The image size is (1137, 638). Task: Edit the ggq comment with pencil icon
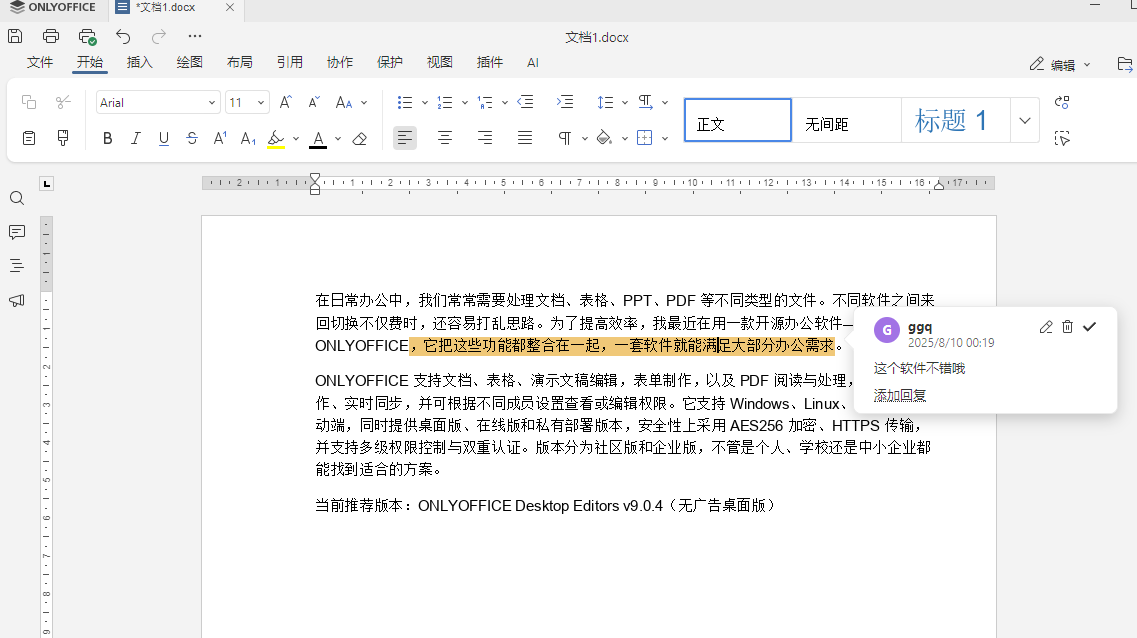click(1046, 327)
